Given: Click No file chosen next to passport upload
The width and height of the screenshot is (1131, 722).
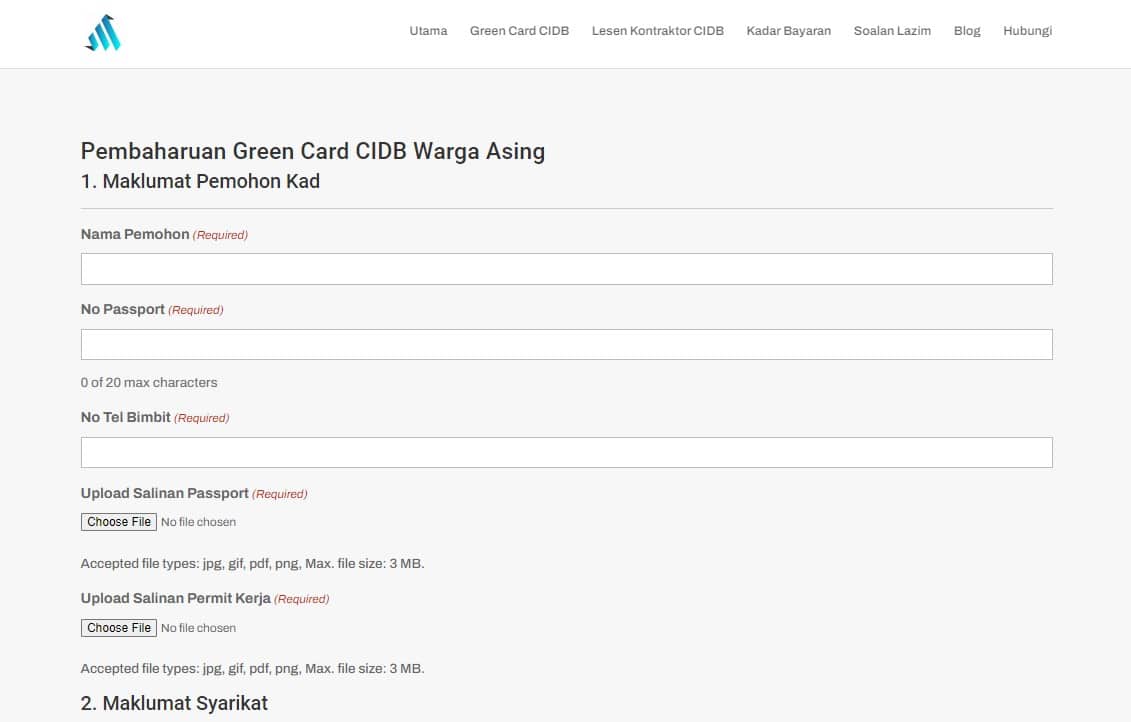Looking at the screenshot, I should (x=198, y=521).
